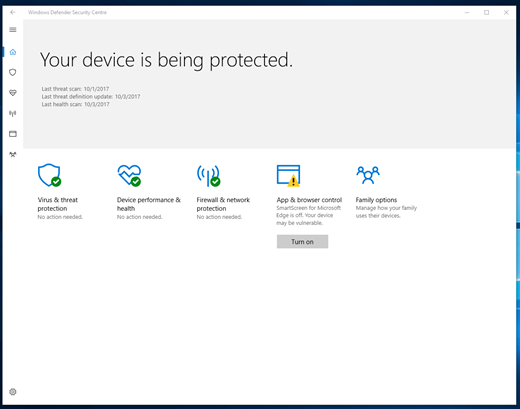
Task: Maximize the Security Centre window
Action: [487, 12]
